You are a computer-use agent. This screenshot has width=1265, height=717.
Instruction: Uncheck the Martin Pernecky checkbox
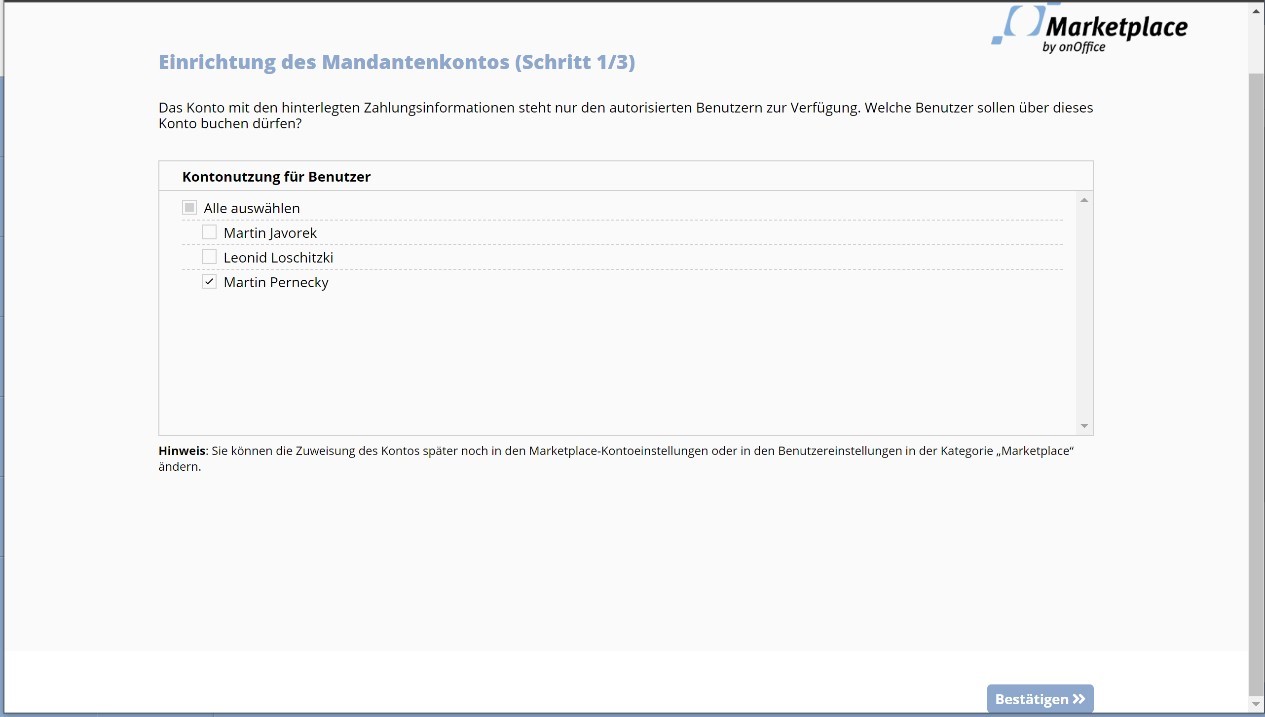(x=209, y=282)
